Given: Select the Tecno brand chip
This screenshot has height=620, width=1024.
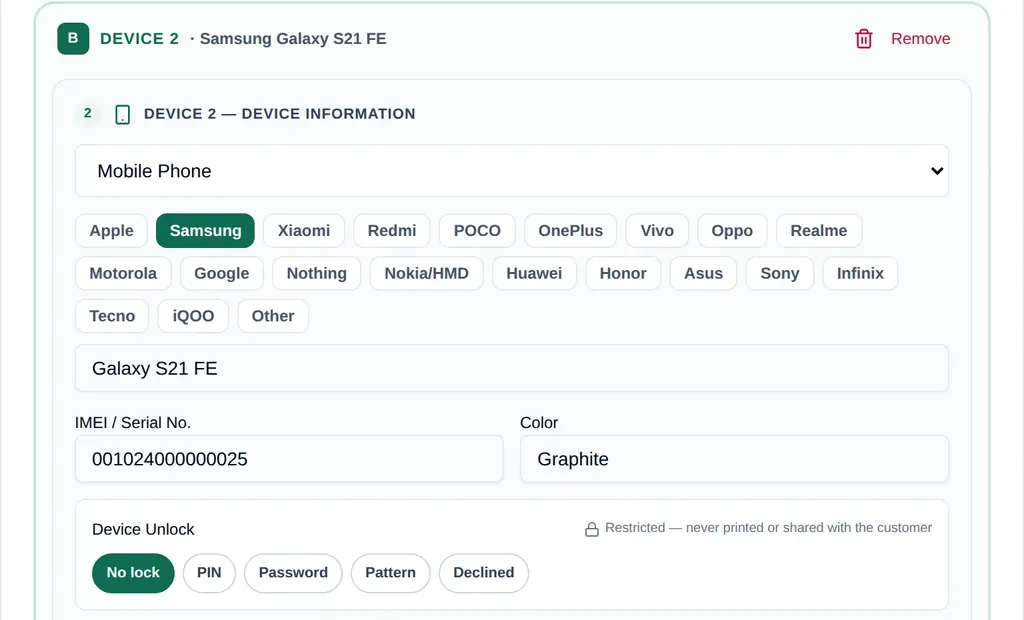Looking at the screenshot, I should point(112,316).
